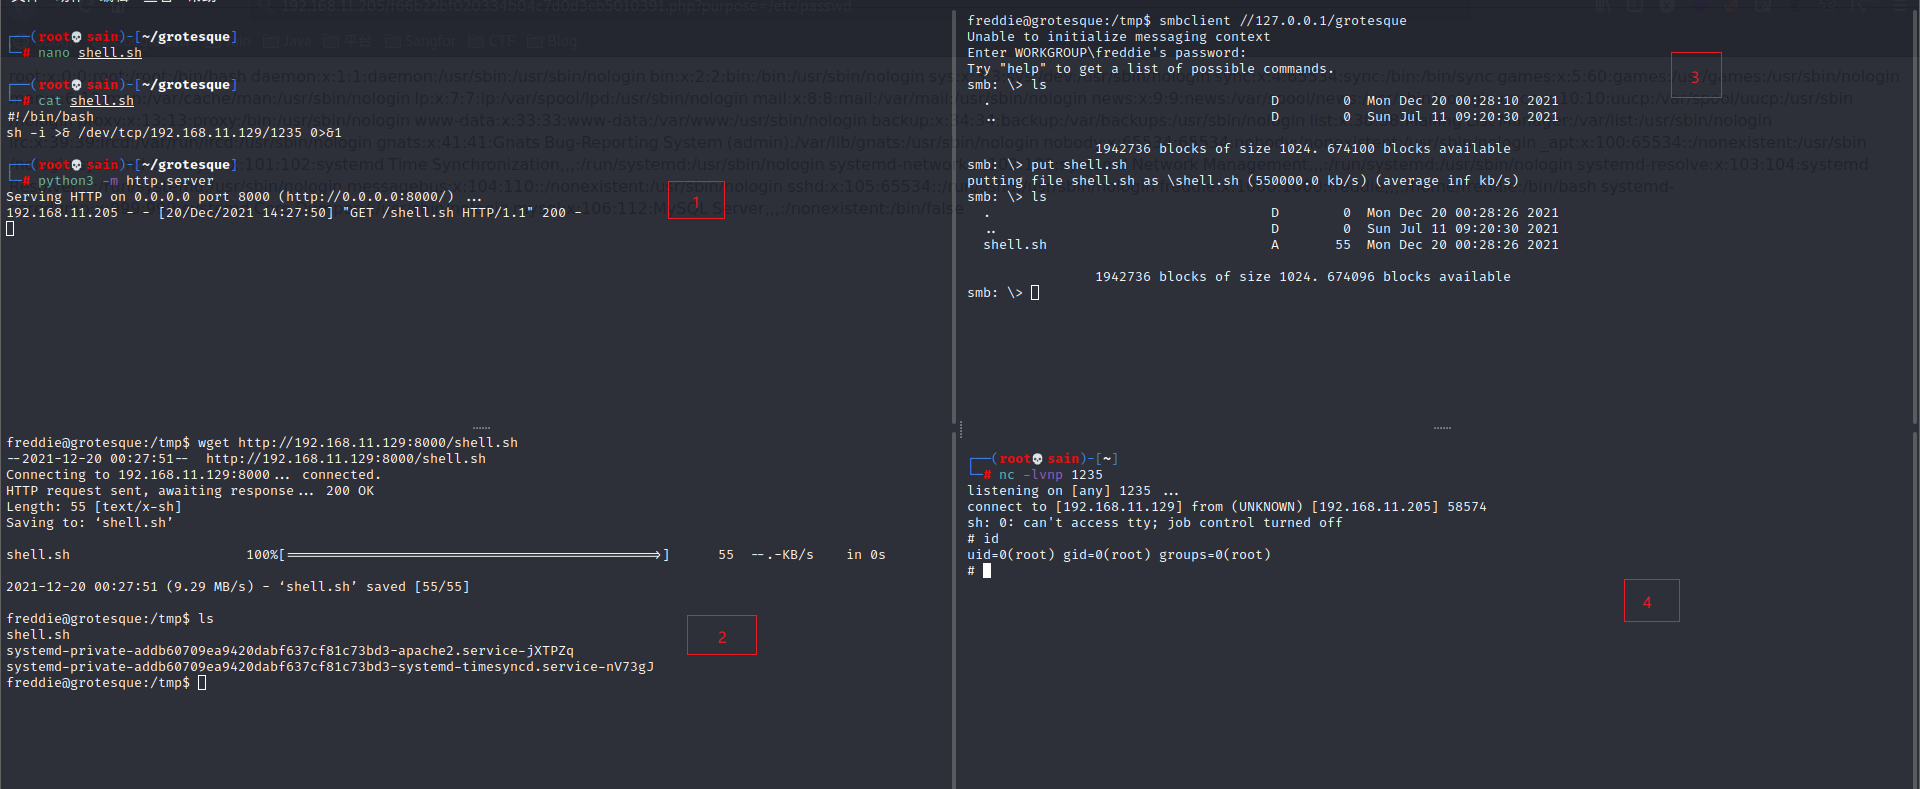Select "sh: 0: can't access tty" message
The image size is (1920, 789).
[x=1155, y=523]
